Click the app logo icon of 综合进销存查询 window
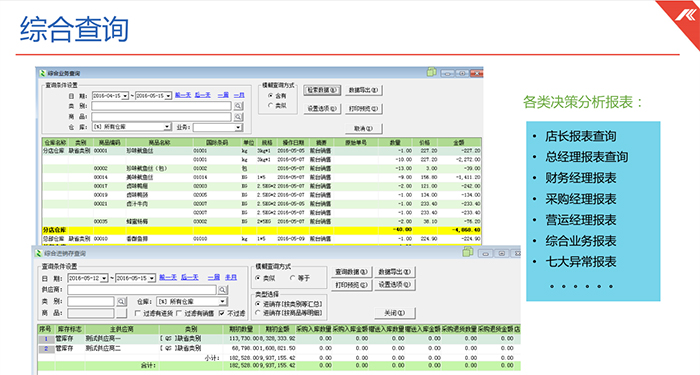 point(38,253)
